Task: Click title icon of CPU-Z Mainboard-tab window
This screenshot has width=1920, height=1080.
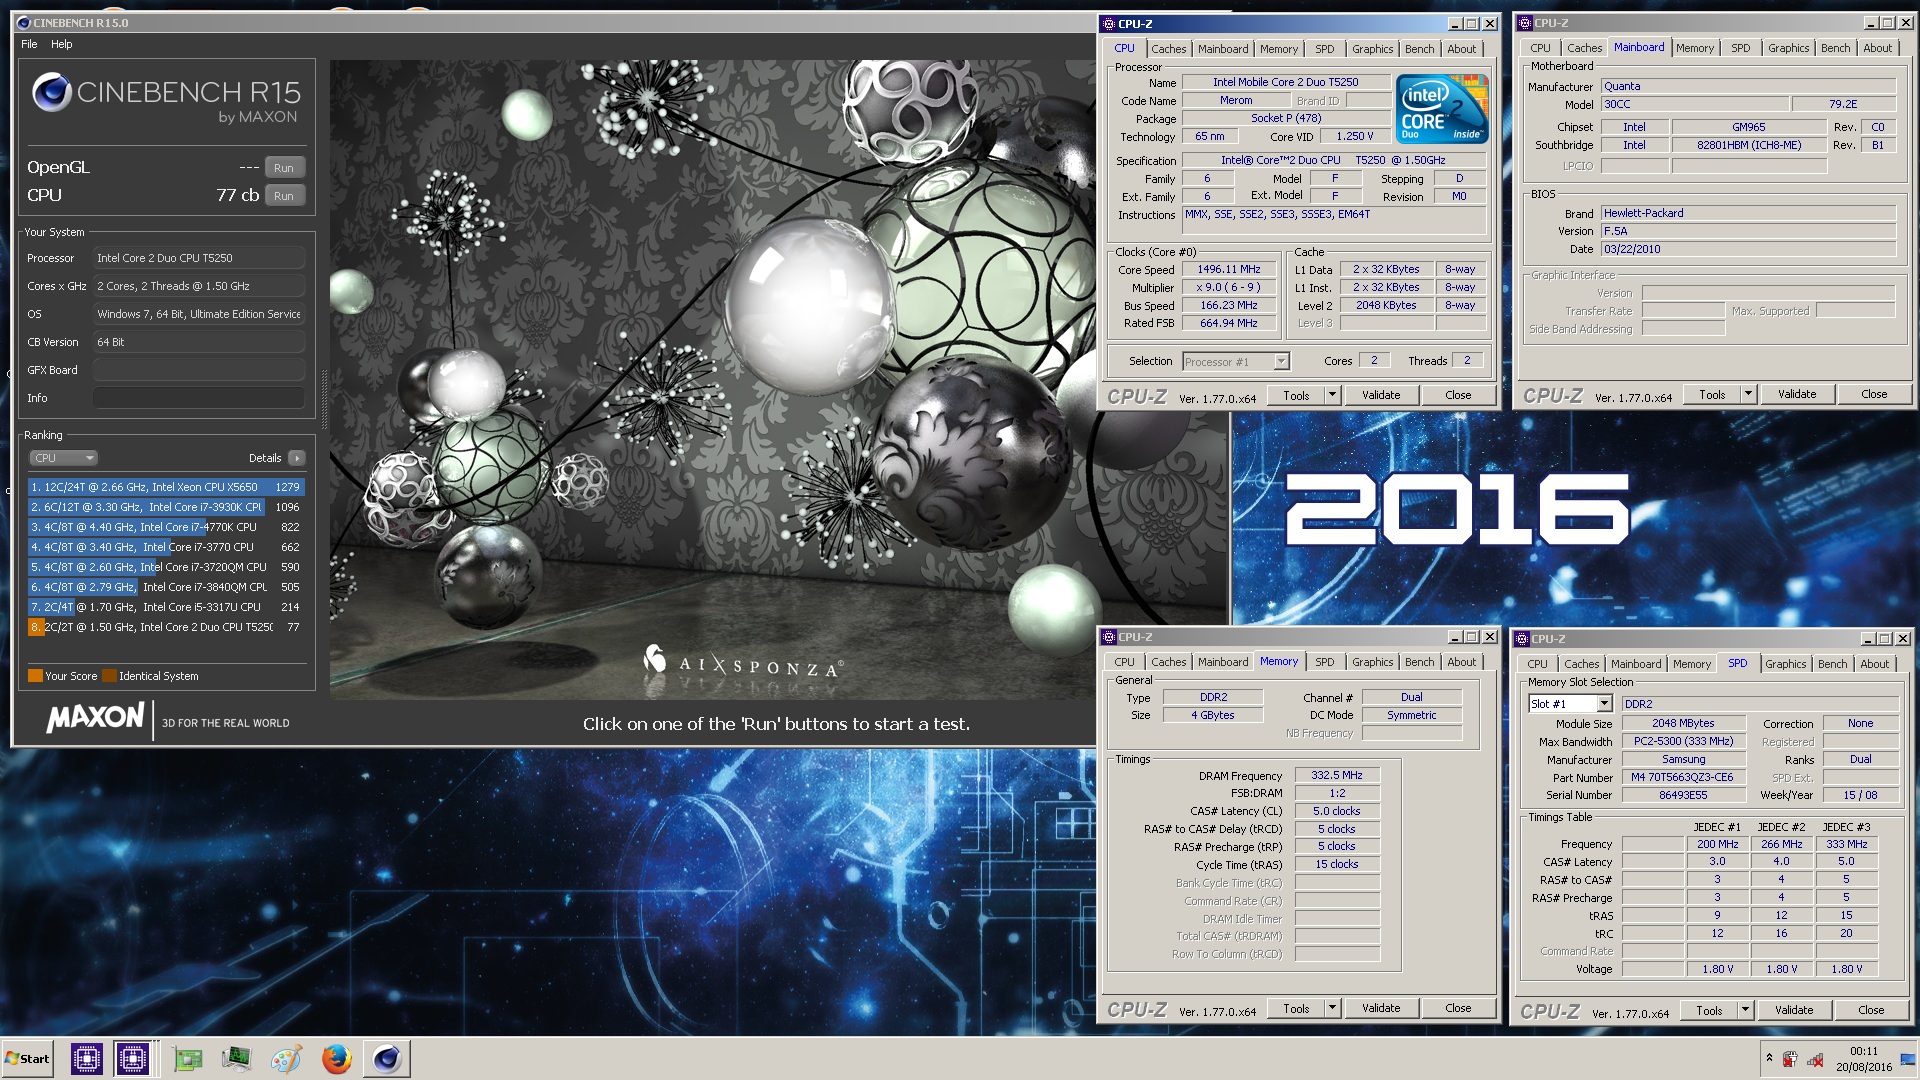Action: click(x=1524, y=22)
